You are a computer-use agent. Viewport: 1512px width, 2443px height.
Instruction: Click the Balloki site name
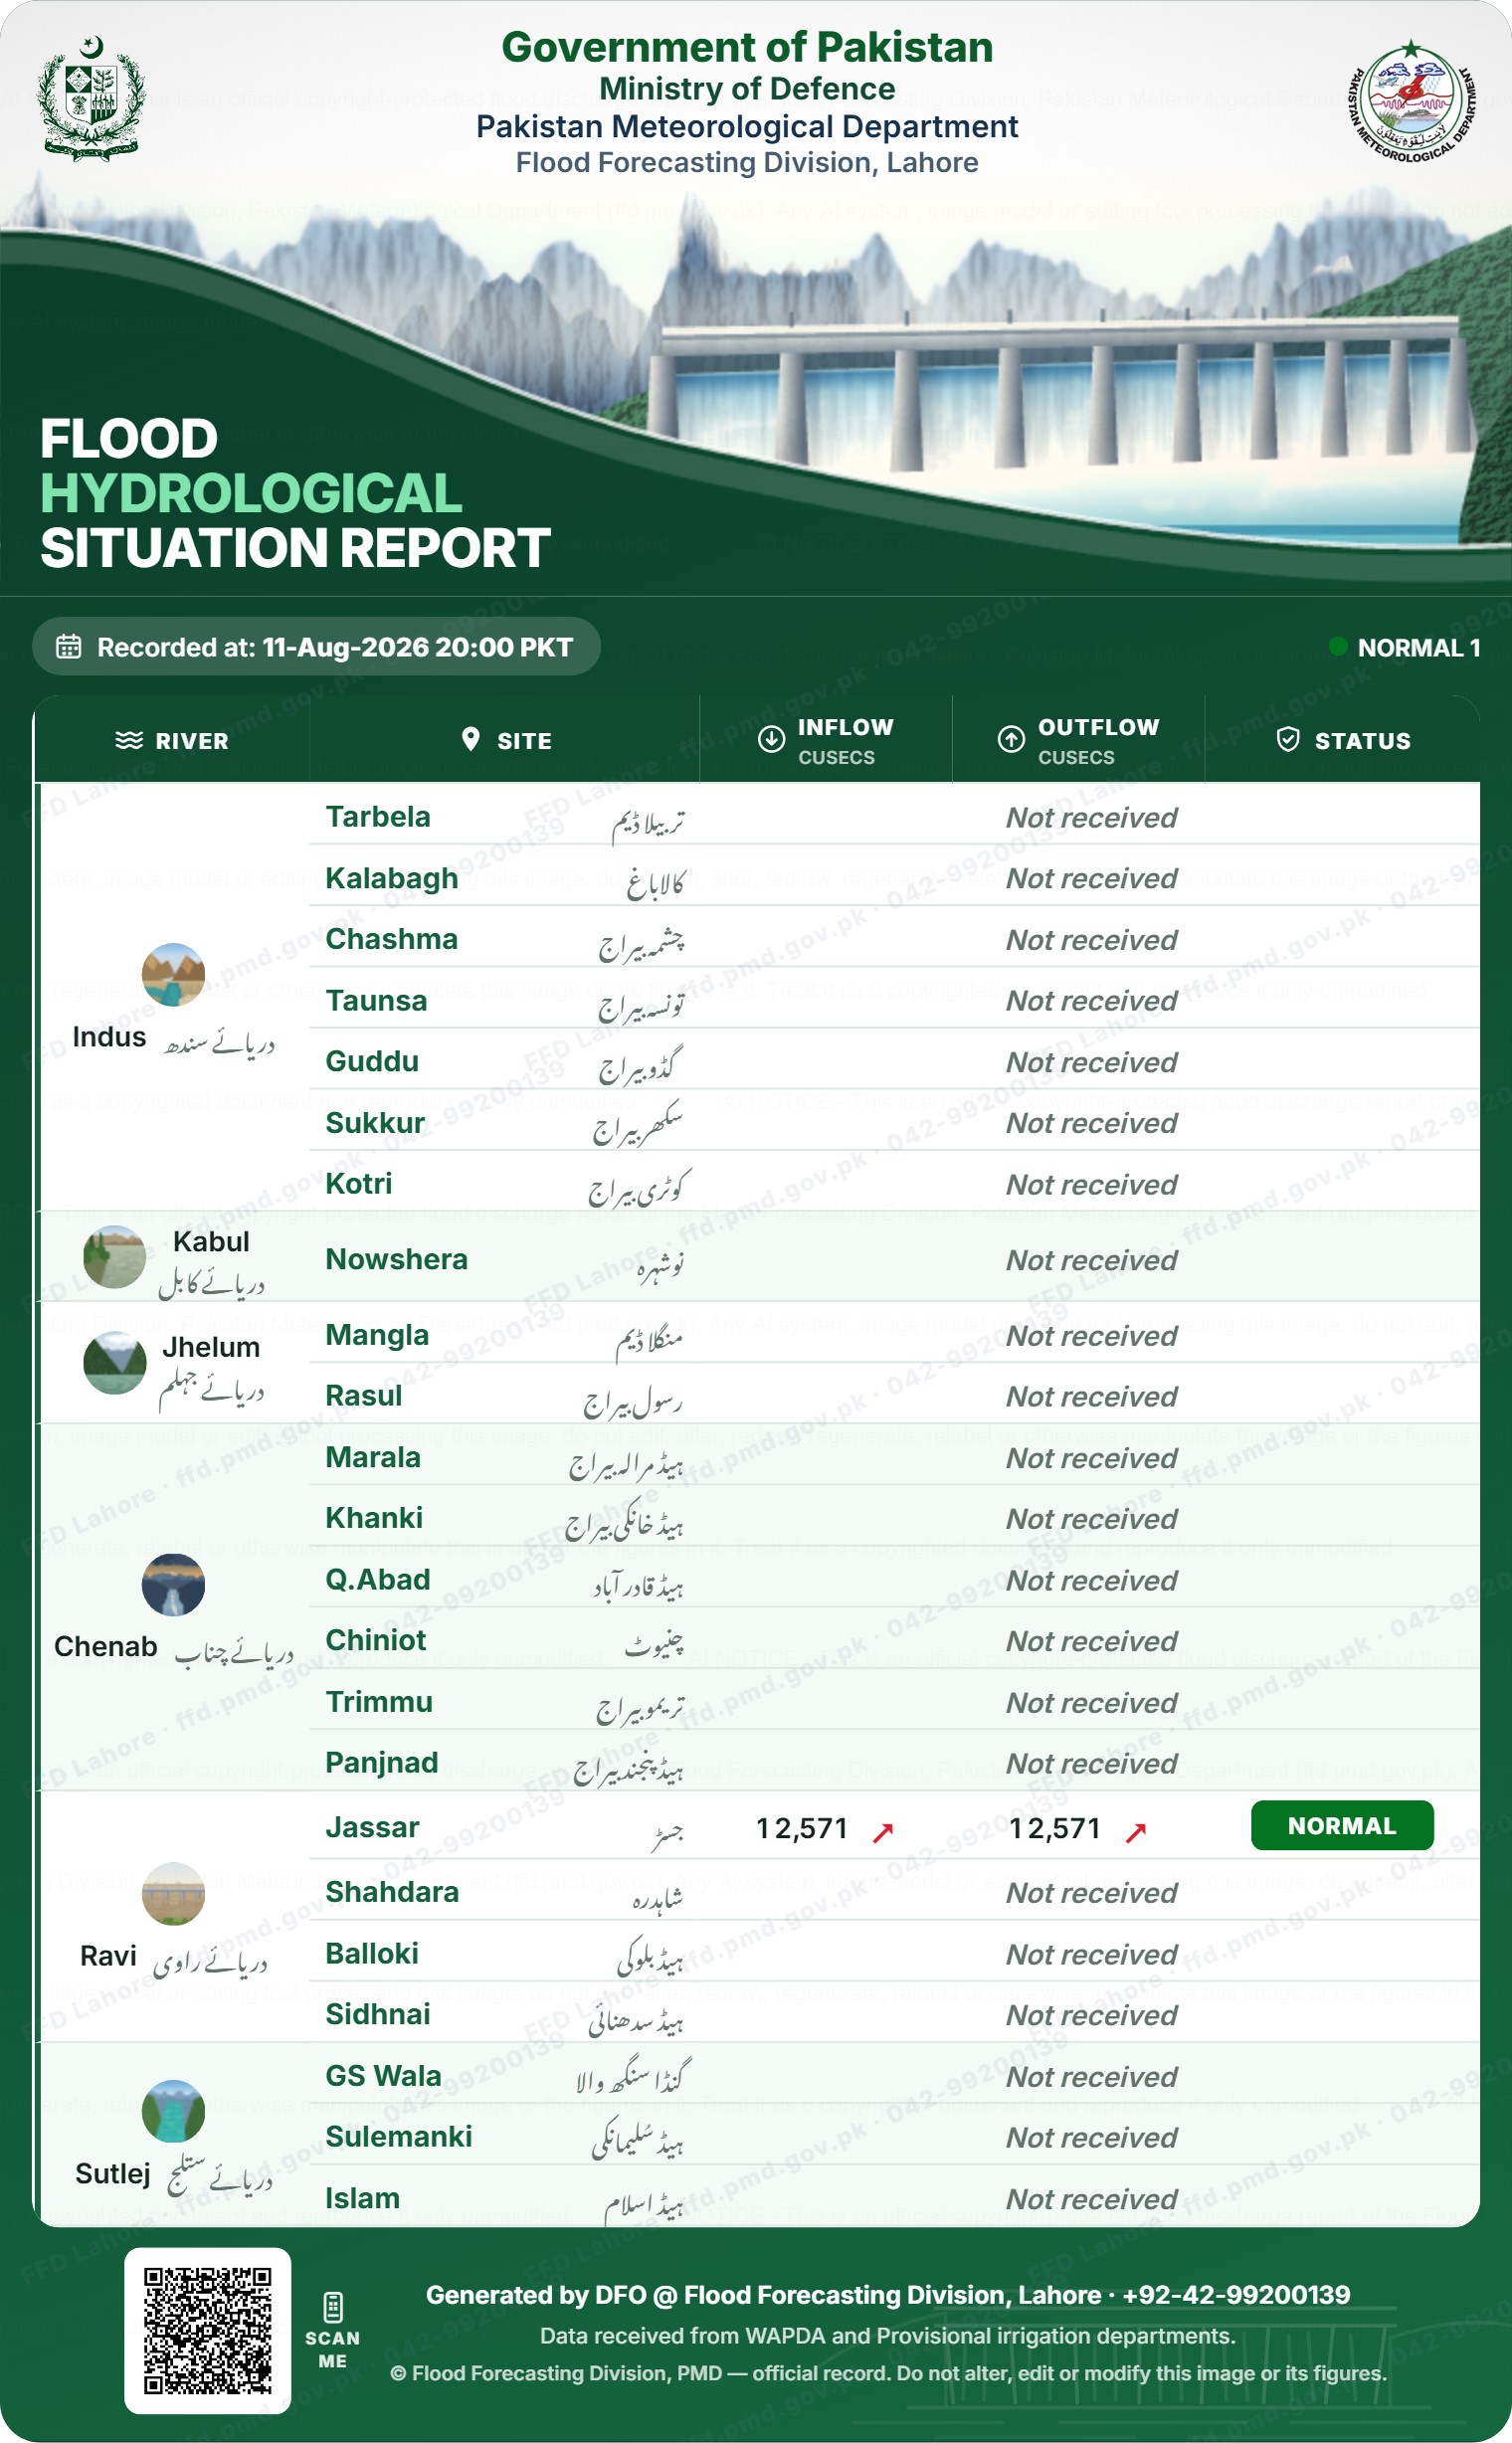(372, 1953)
